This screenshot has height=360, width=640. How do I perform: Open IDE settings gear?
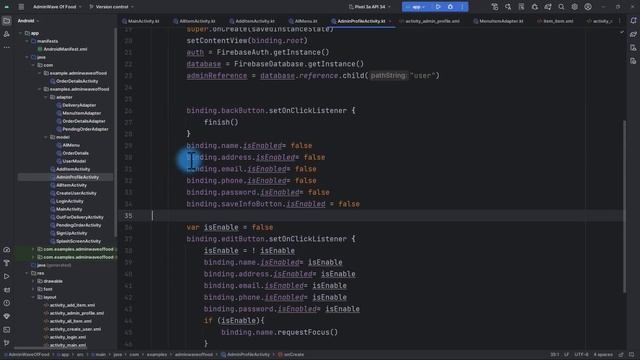pyautogui.click(x=575, y=7)
